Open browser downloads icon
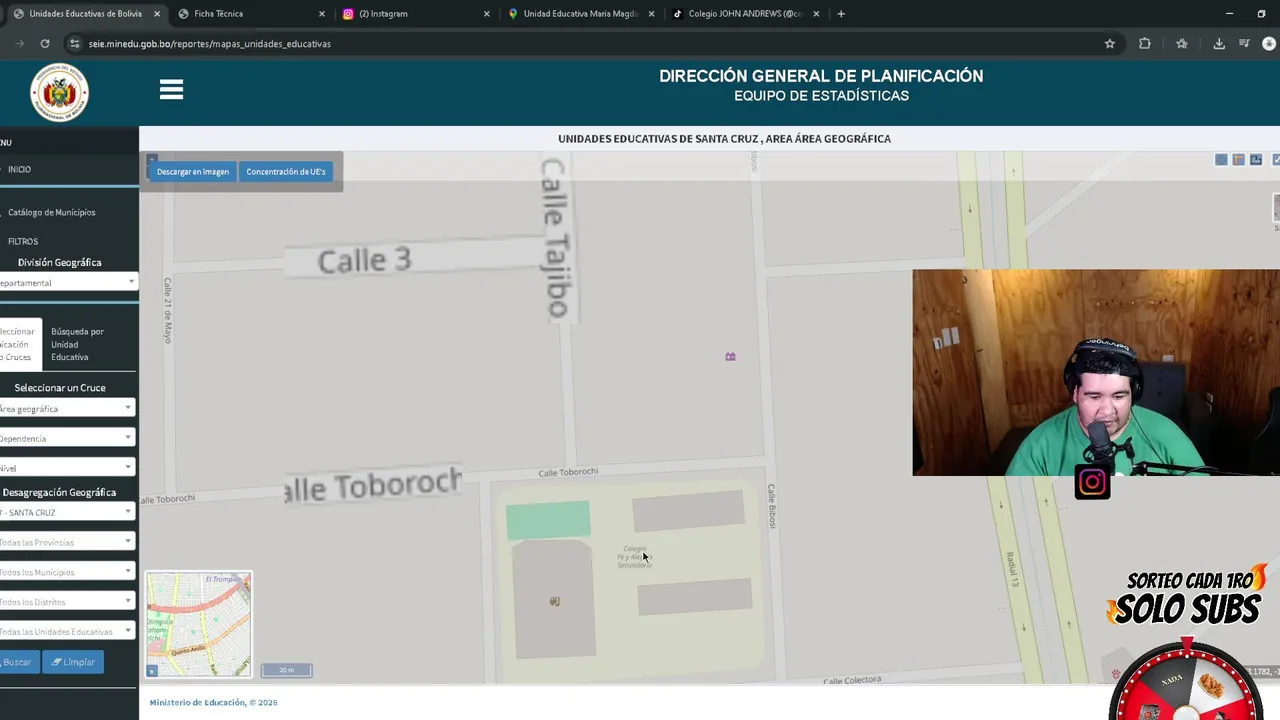The image size is (1280, 720). [1219, 43]
